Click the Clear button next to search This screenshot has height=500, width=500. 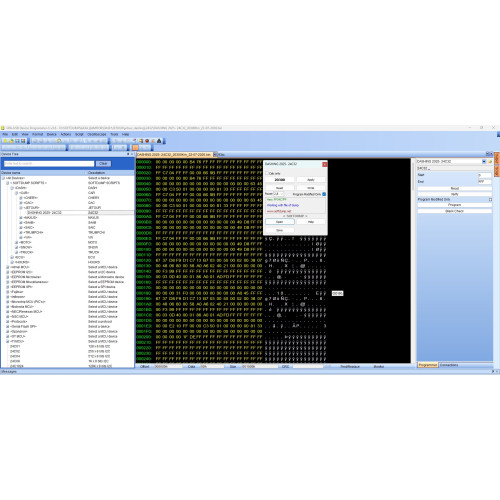(x=103, y=163)
